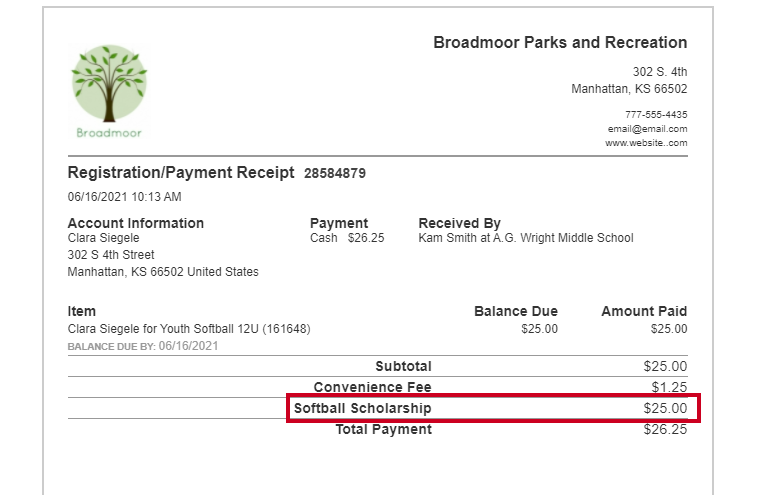Click the date 06/16/2021 10:13 AM
This screenshot has width=758, height=495.
[x=124, y=197]
